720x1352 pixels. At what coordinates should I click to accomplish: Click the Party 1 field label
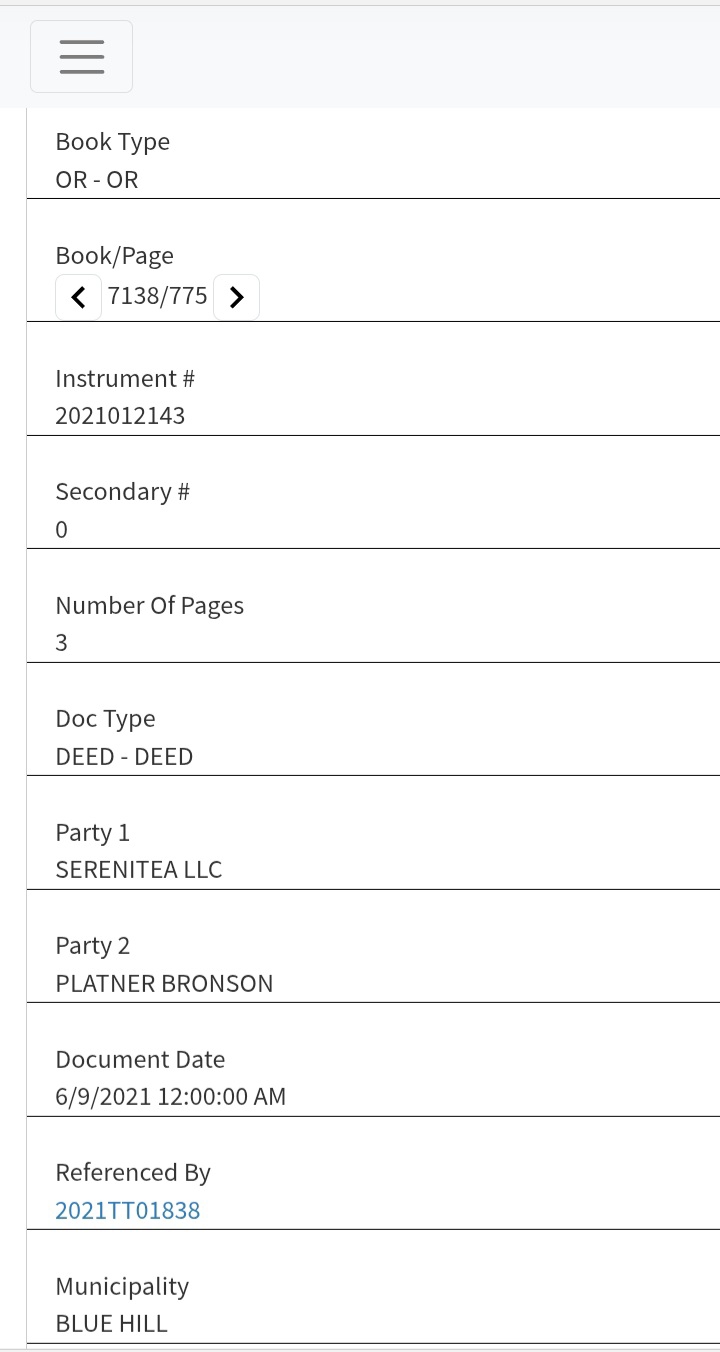(x=93, y=833)
